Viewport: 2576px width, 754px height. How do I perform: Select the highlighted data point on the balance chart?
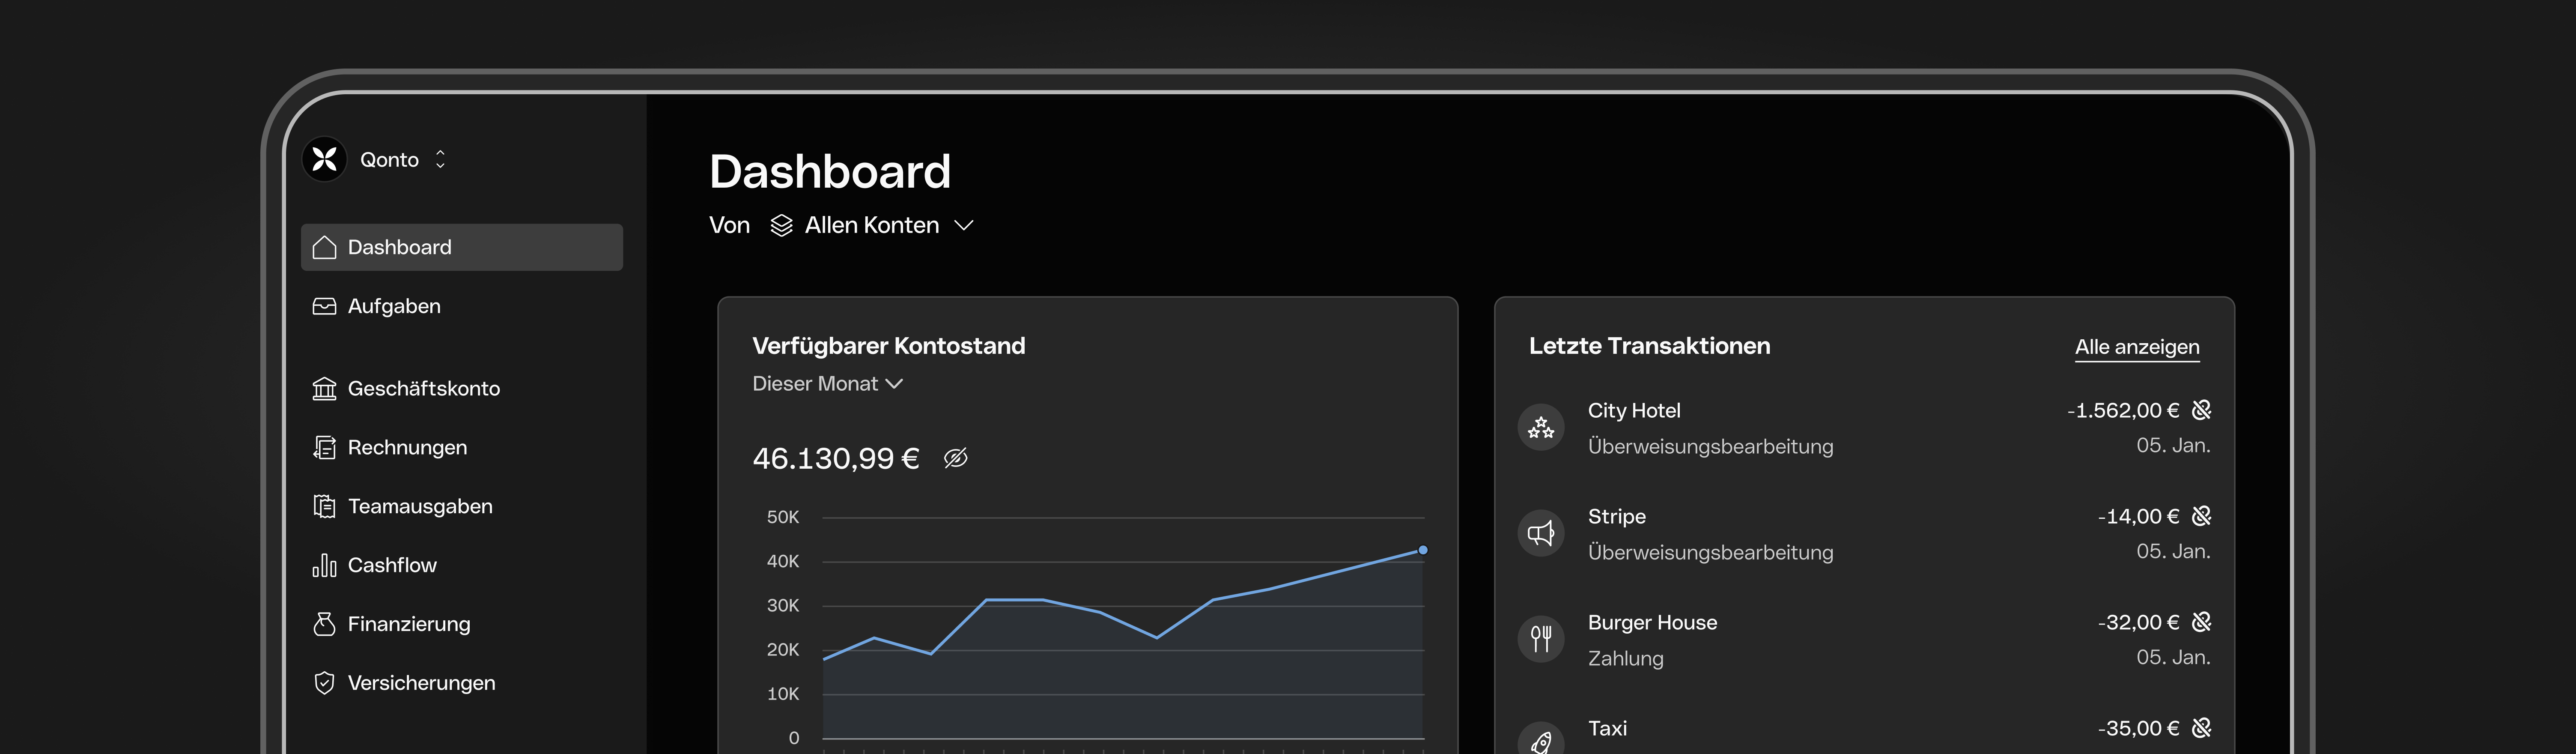pyautogui.click(x=1422, y=548)
